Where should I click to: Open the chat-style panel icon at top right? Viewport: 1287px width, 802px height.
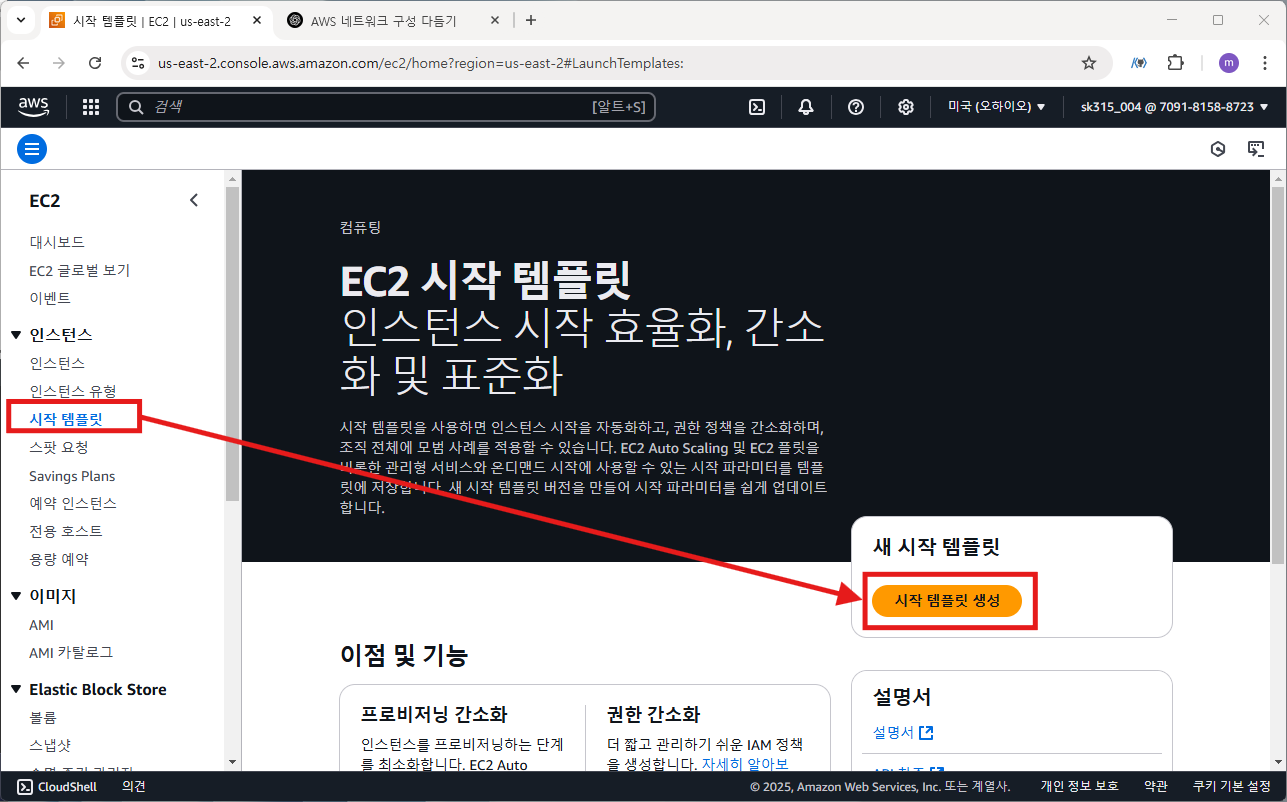pos(1256,150)
